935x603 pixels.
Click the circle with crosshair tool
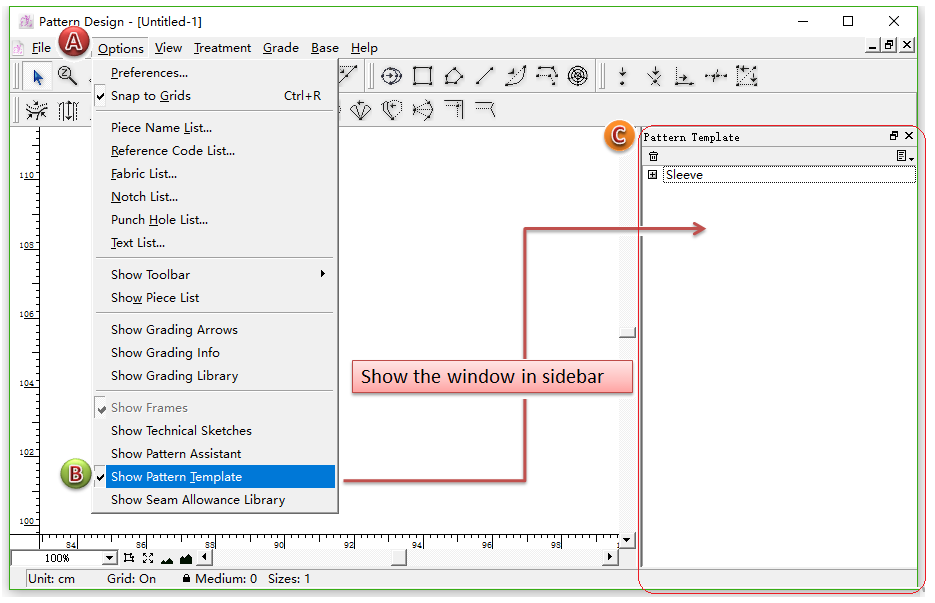[391, 76]
